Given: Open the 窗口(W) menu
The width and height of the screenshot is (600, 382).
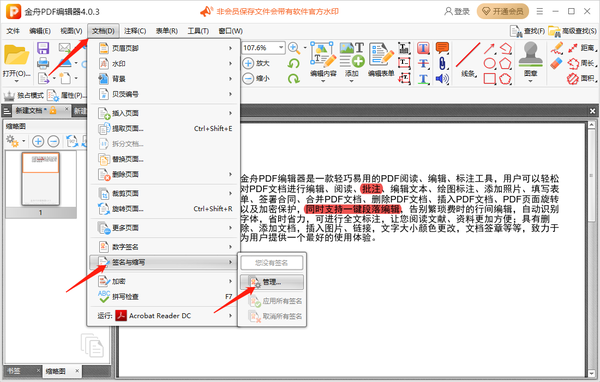Looking at the screenshot, I should point(230,31).
